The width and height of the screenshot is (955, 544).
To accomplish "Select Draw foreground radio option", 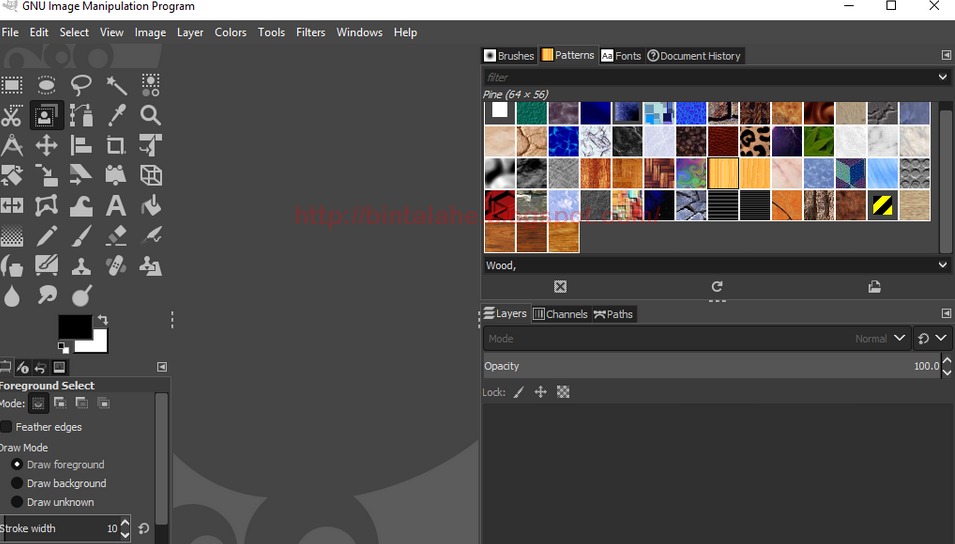I will [x=17, y=464].
